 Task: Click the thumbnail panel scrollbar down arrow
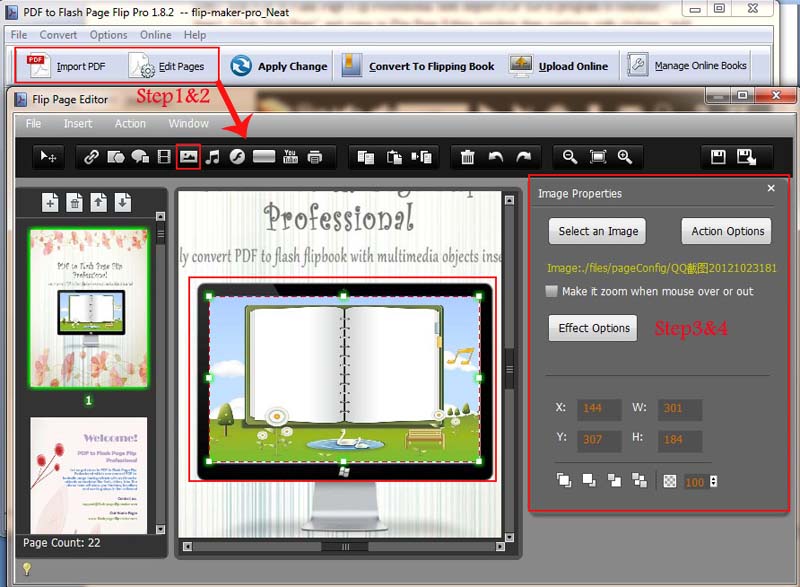coord(160,529)
